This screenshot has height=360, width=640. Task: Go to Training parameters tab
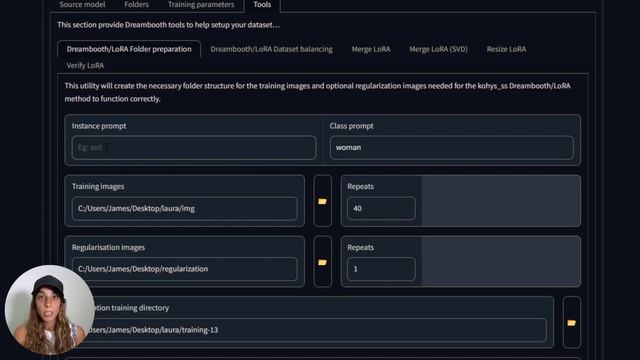[x=201, y=4]
